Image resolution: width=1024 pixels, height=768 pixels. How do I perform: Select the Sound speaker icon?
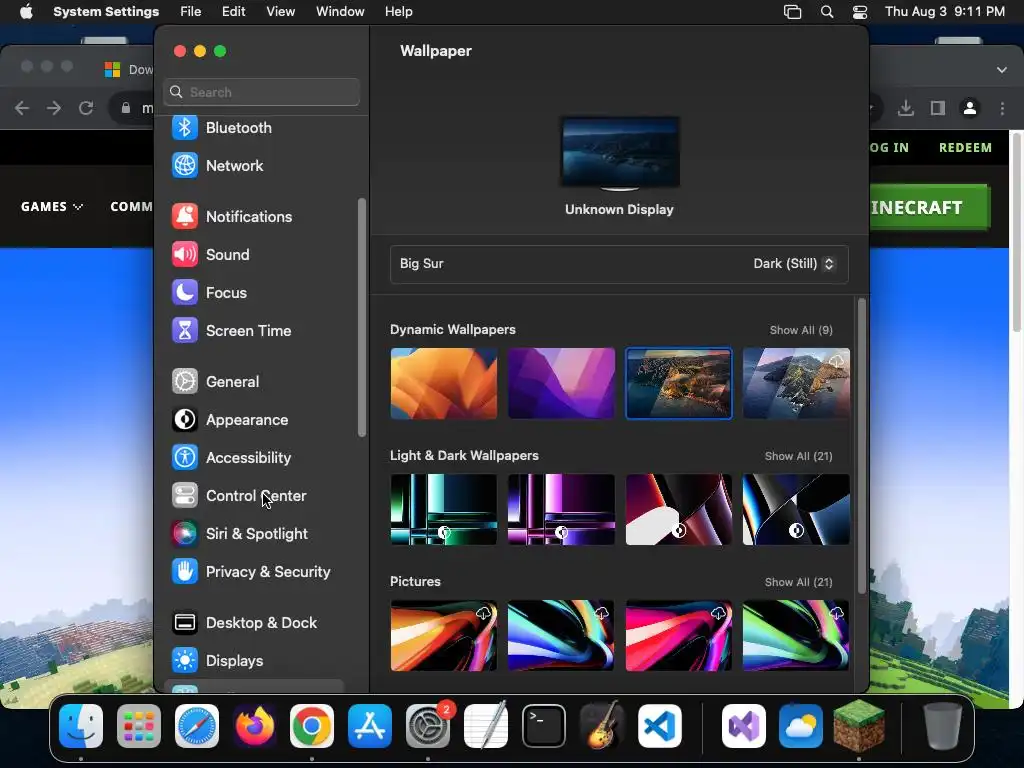[x=185, y=254]
